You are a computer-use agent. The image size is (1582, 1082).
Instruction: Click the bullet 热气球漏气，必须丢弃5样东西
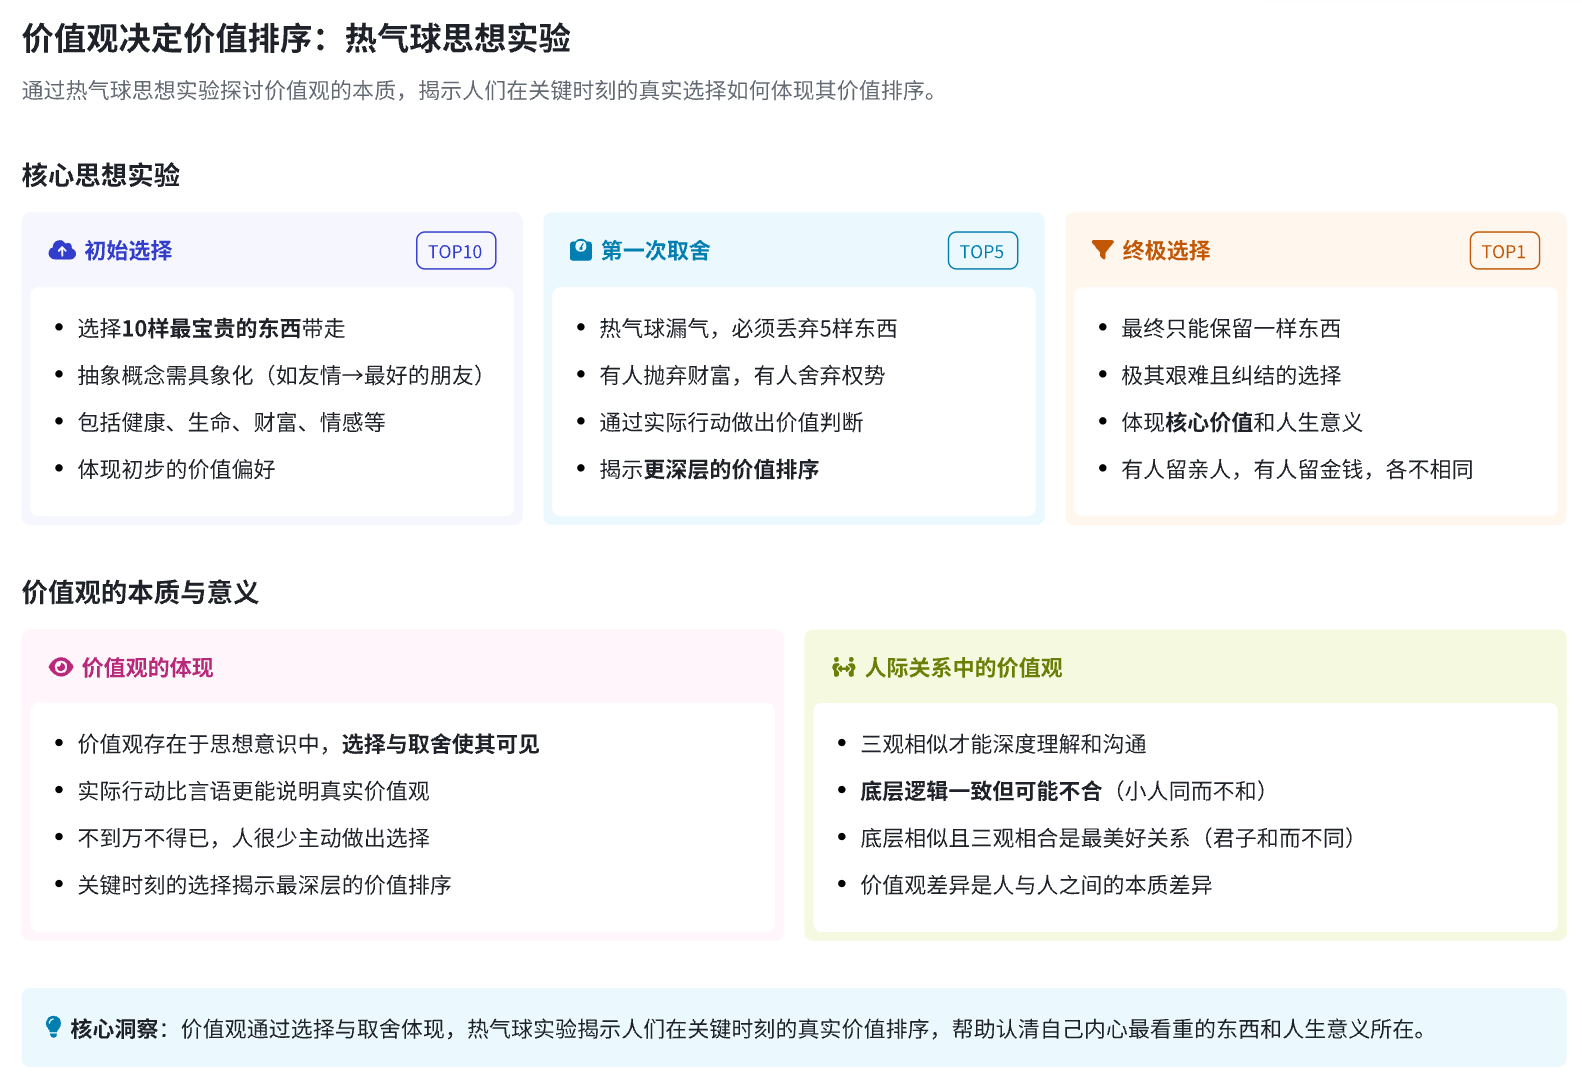tap(748, 328)
